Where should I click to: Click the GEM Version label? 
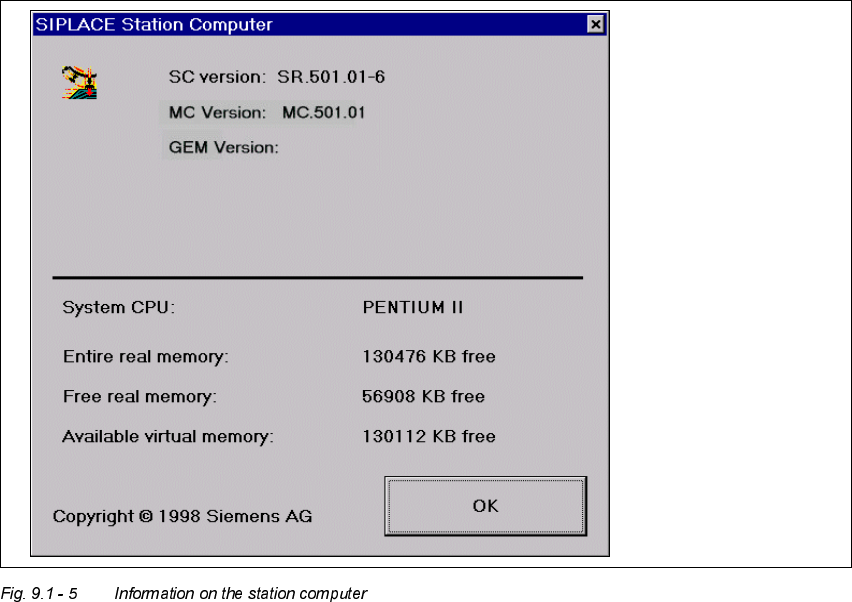click(223, 147)
